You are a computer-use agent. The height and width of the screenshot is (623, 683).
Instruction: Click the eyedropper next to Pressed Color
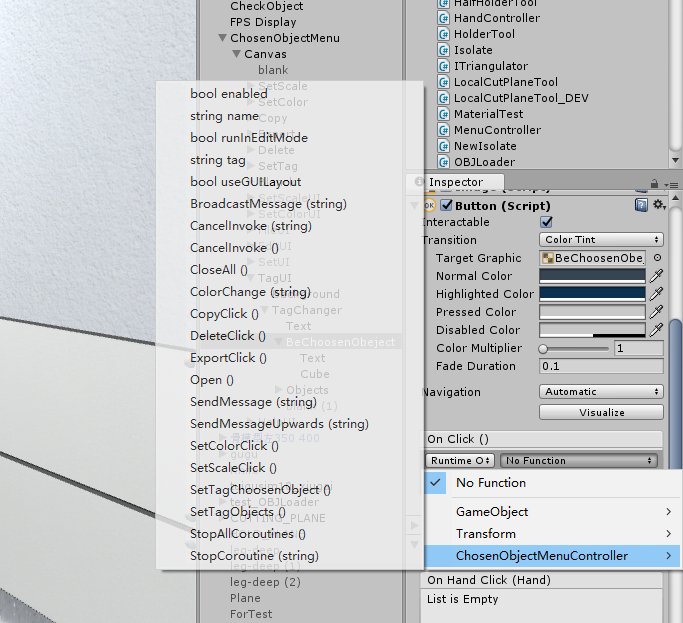656,312
